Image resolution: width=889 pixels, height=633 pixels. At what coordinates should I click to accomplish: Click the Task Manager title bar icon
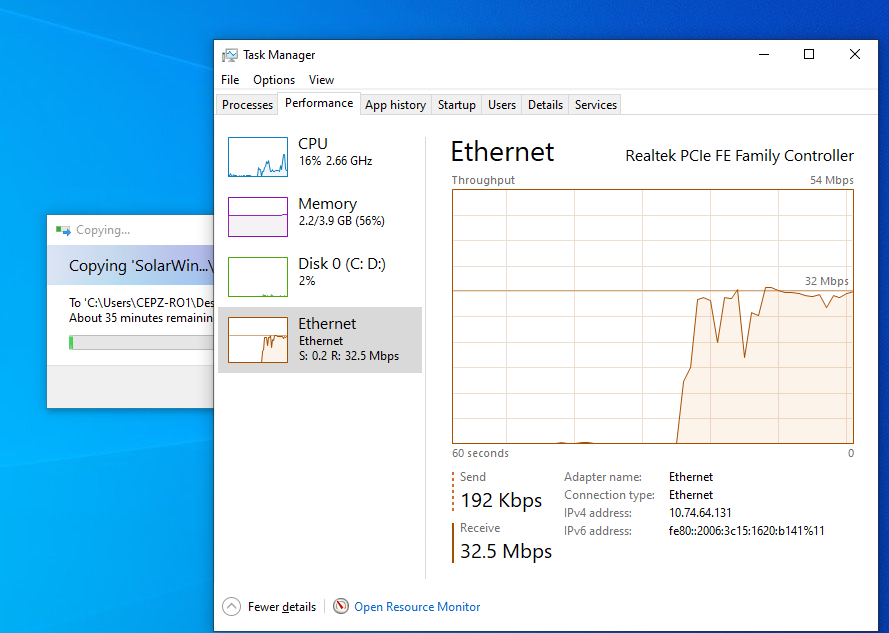(230, 55)
